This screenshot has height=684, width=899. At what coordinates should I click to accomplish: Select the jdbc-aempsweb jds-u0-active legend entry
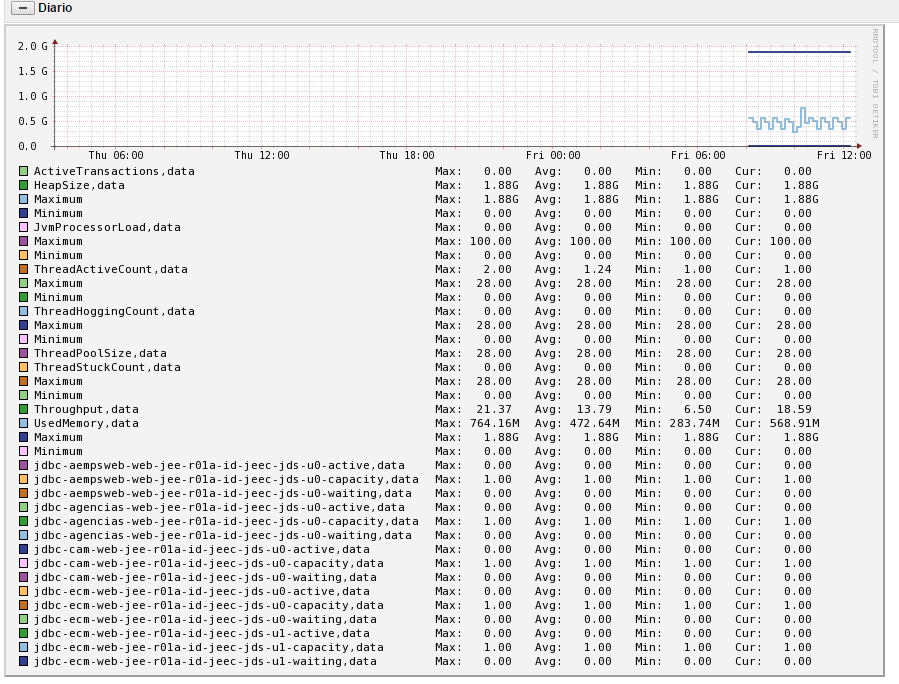[219, 466]
